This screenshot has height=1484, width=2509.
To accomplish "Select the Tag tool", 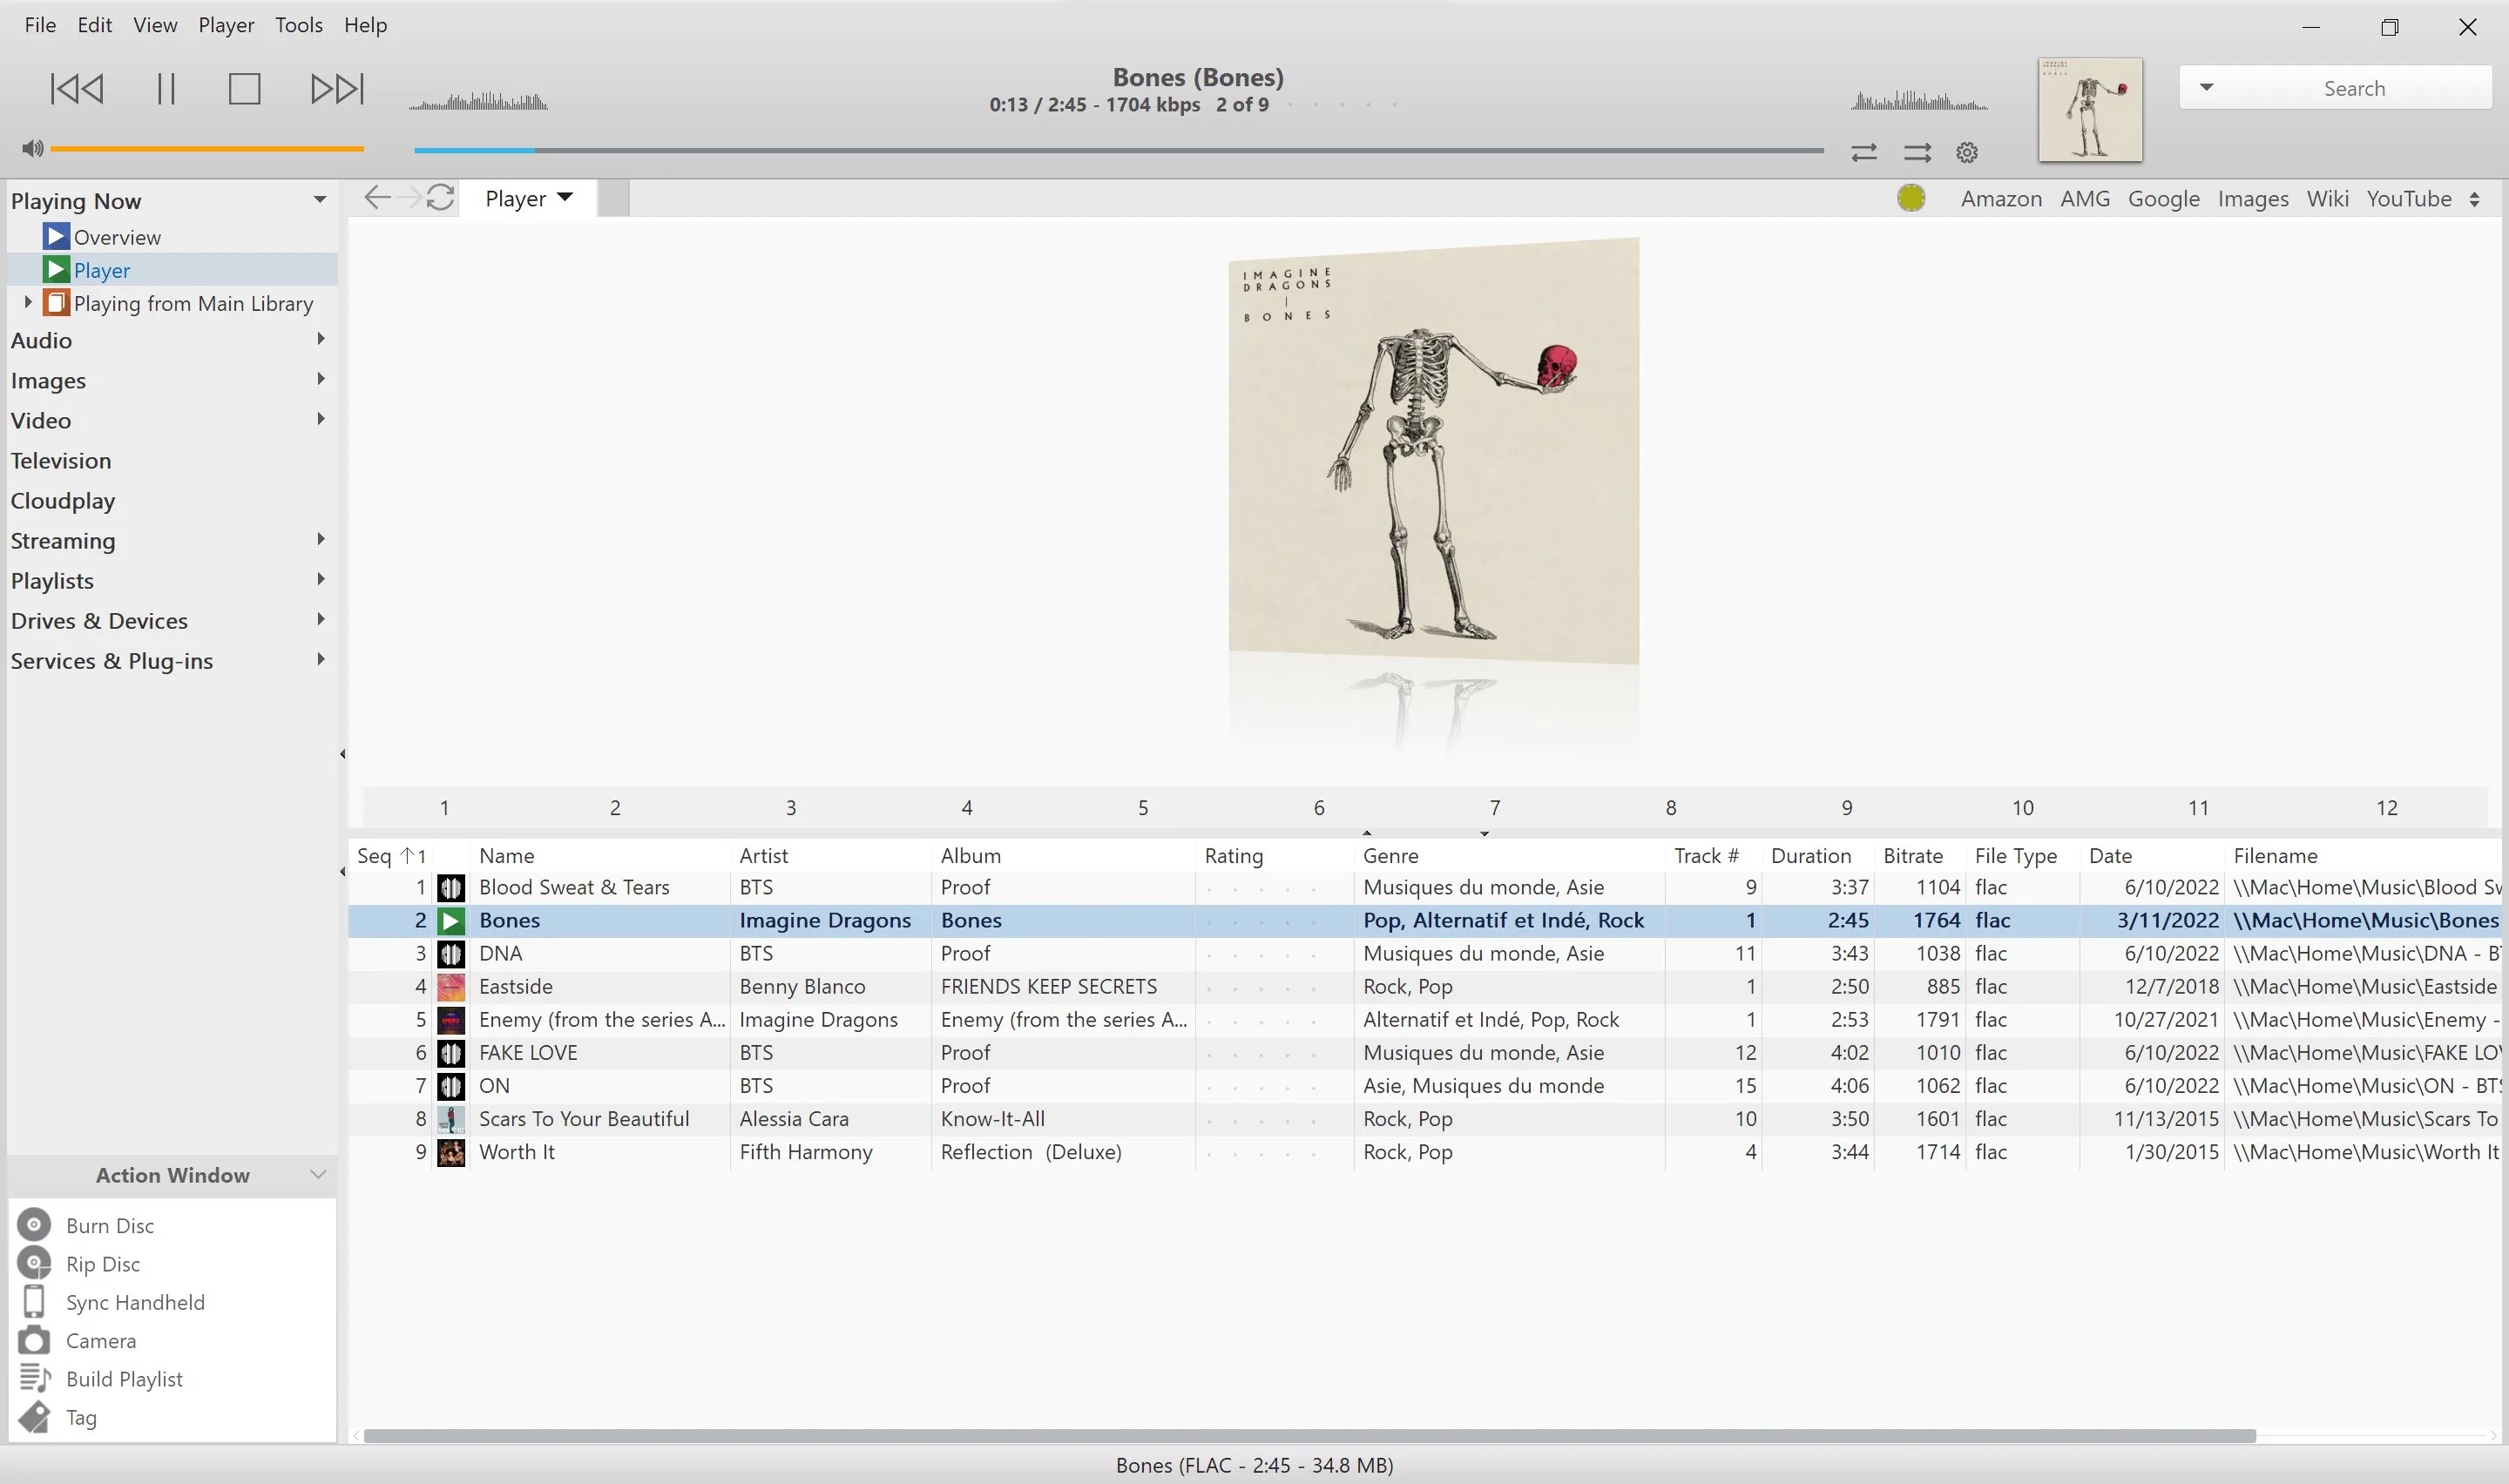I will [x=80, y=1417].
